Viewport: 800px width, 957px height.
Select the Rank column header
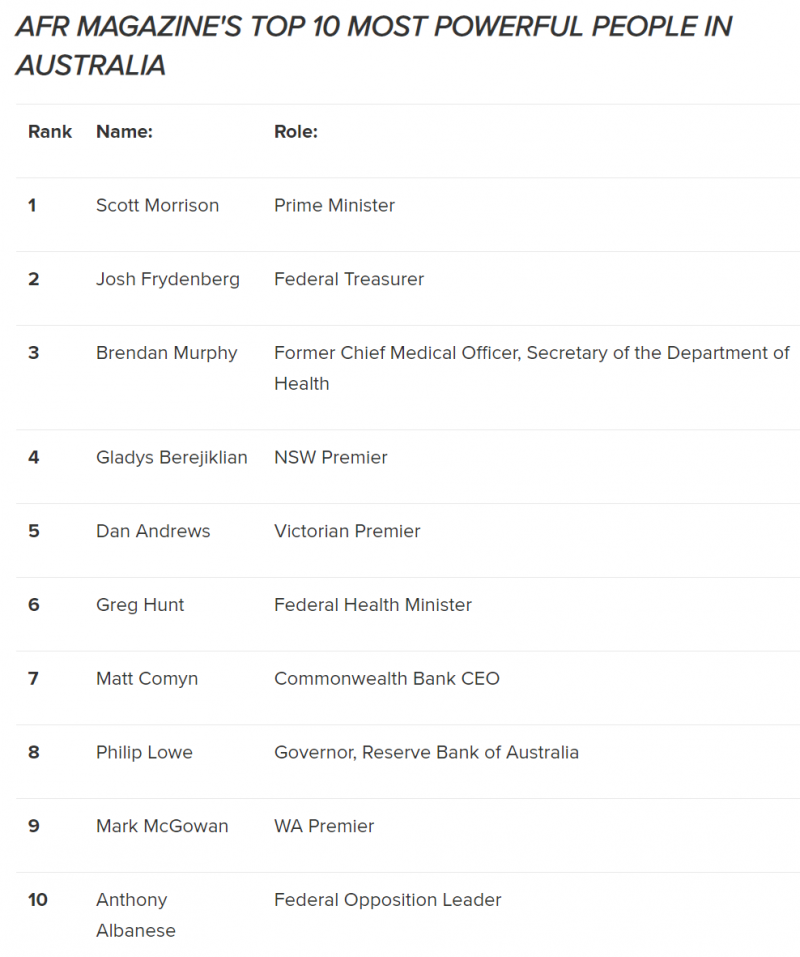pos(50,132)
